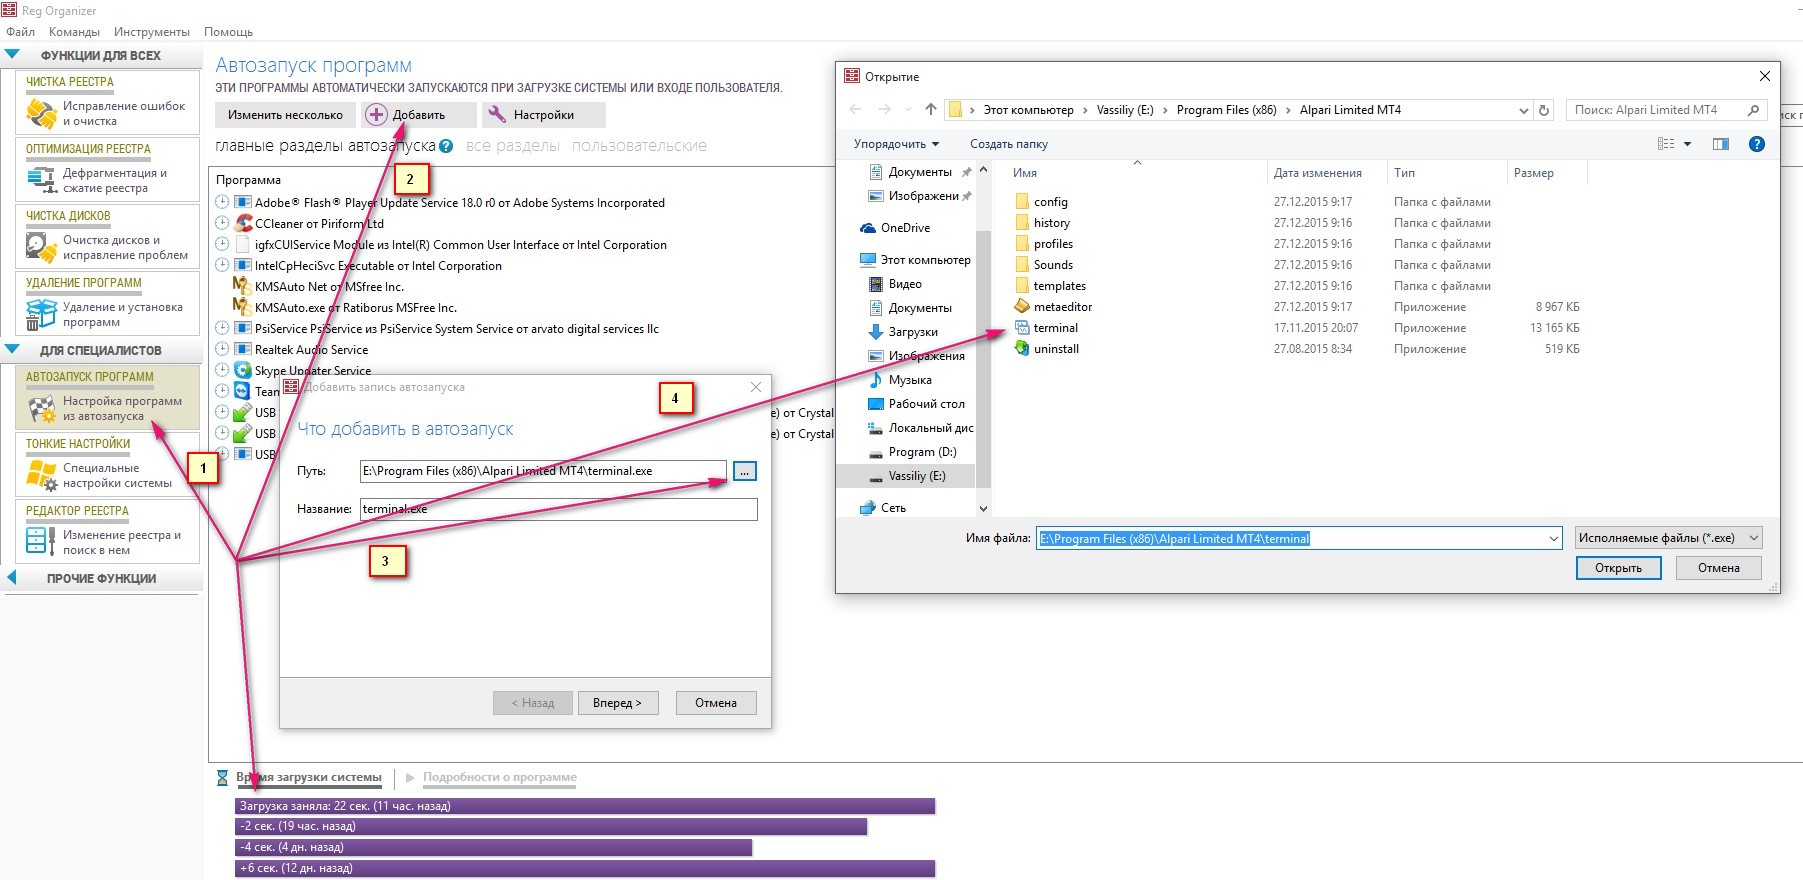Open the Имя файла history dropdown
Viewport: 1803px width, 880px height.
[x=1553, y=538]
